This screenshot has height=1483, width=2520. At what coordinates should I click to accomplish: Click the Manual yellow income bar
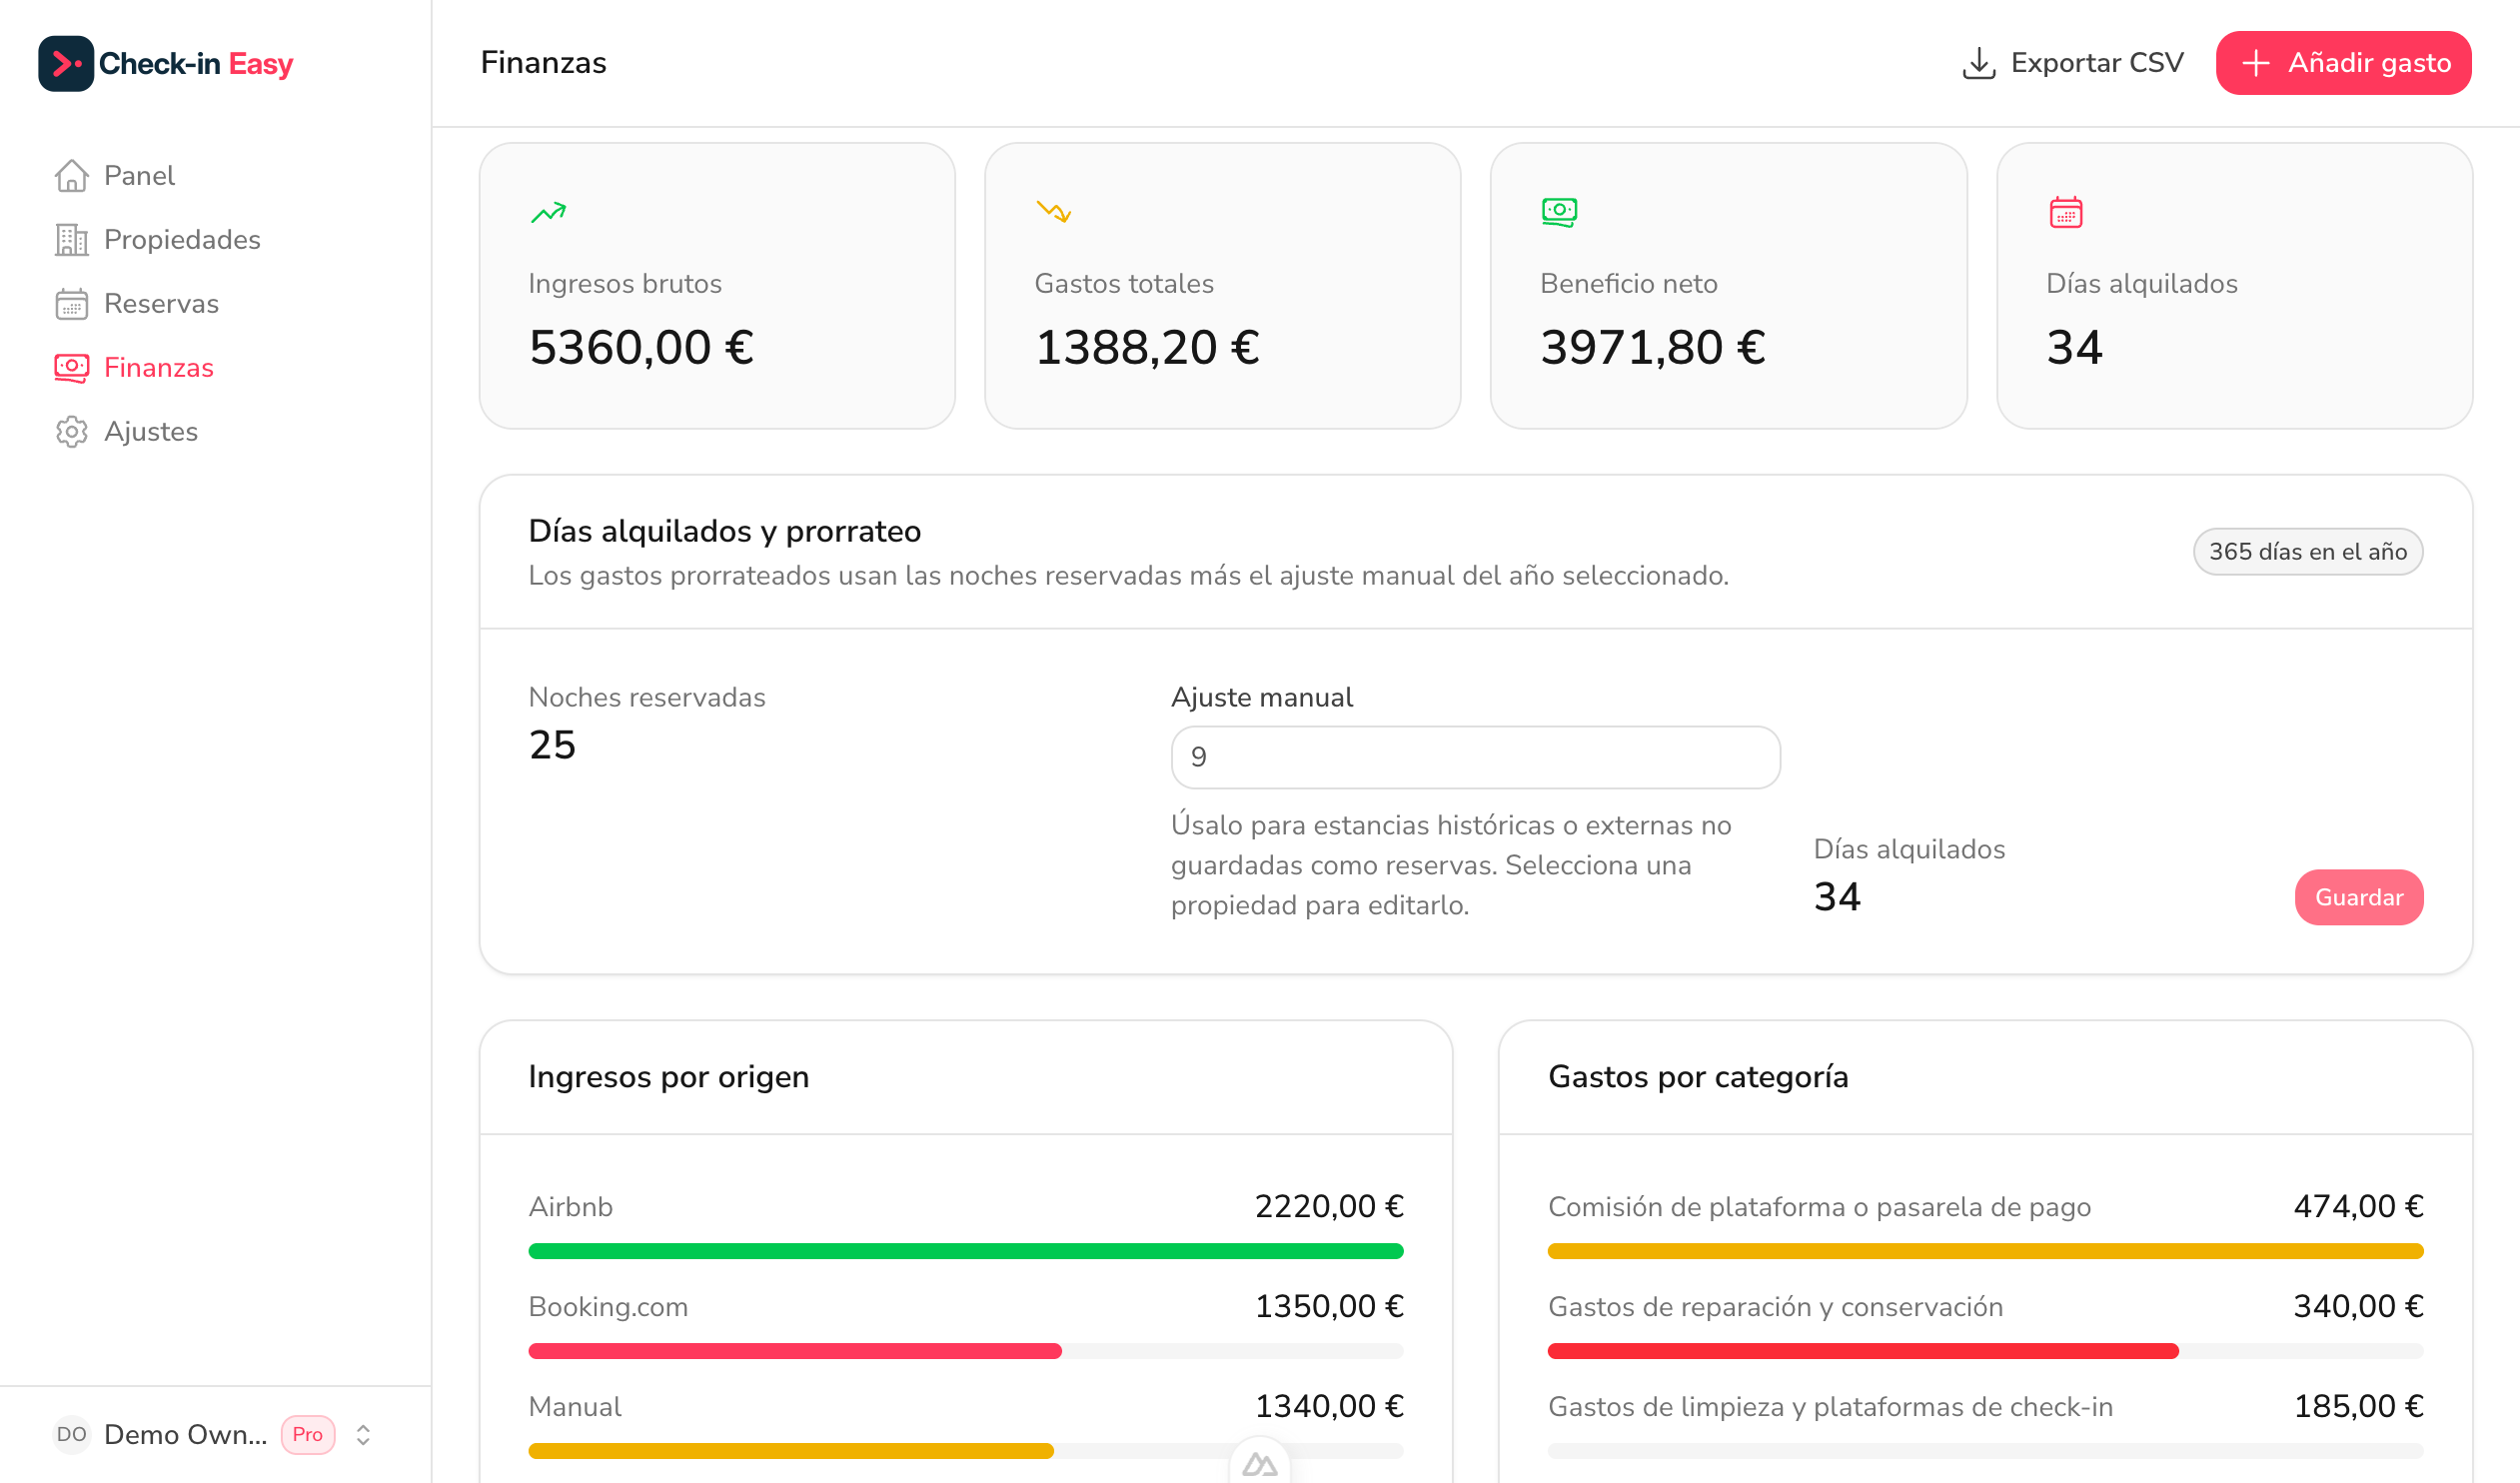coord(791,1451)
